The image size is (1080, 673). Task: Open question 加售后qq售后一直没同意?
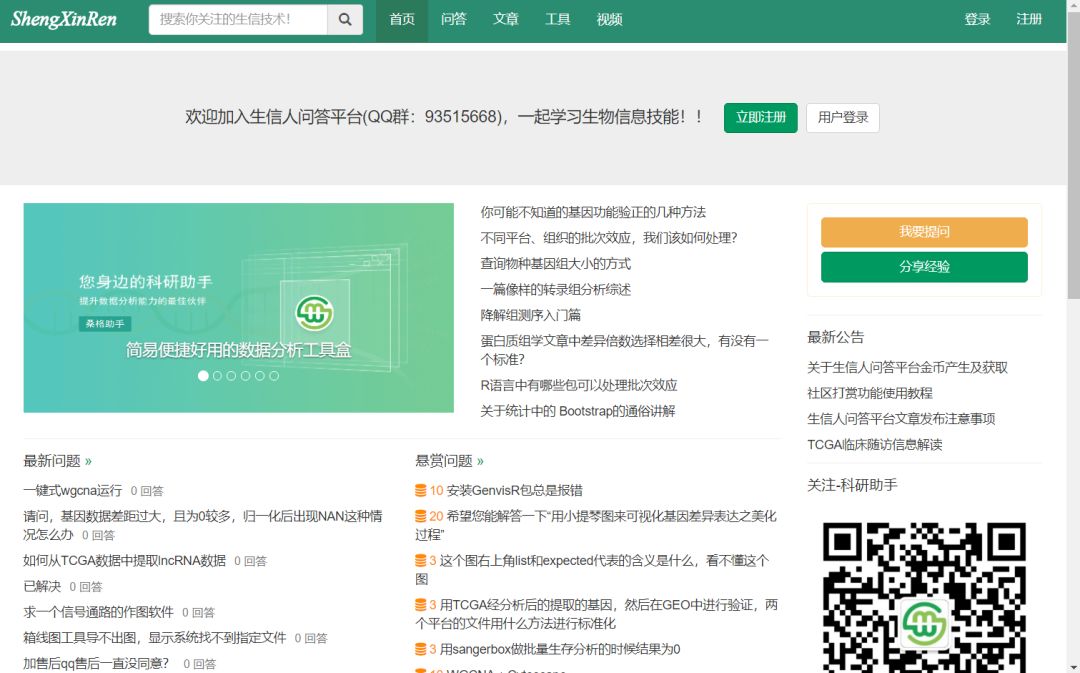point(96,663)
